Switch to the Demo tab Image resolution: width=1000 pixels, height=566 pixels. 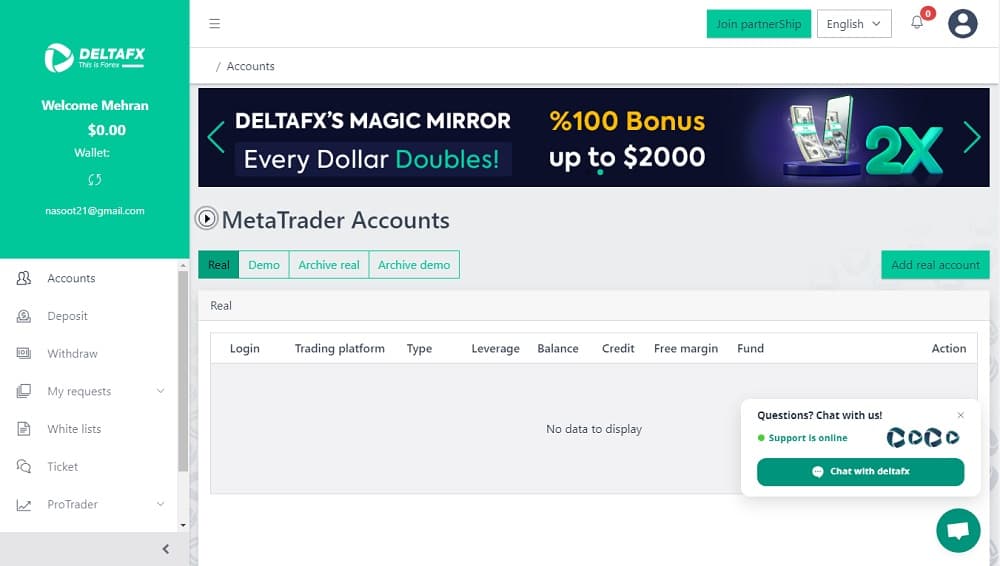(x=264, y=265)
